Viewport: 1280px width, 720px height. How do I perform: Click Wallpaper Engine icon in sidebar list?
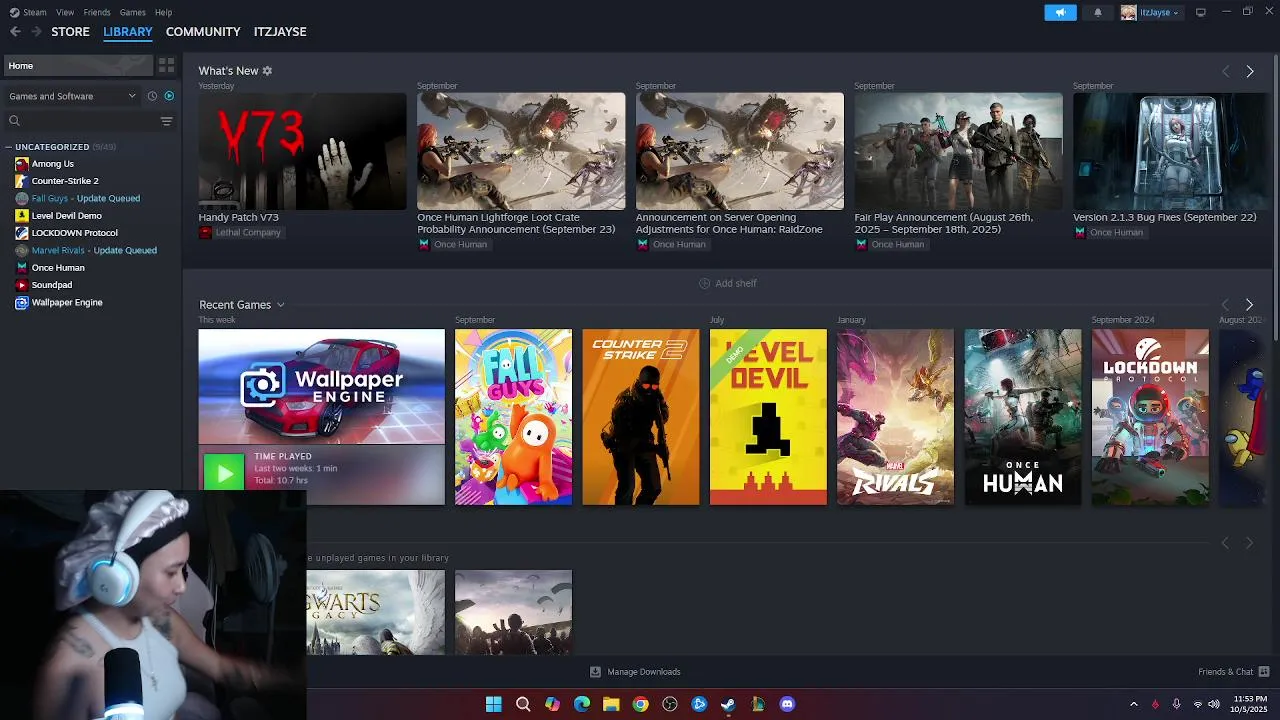click(x=22, y=302)
